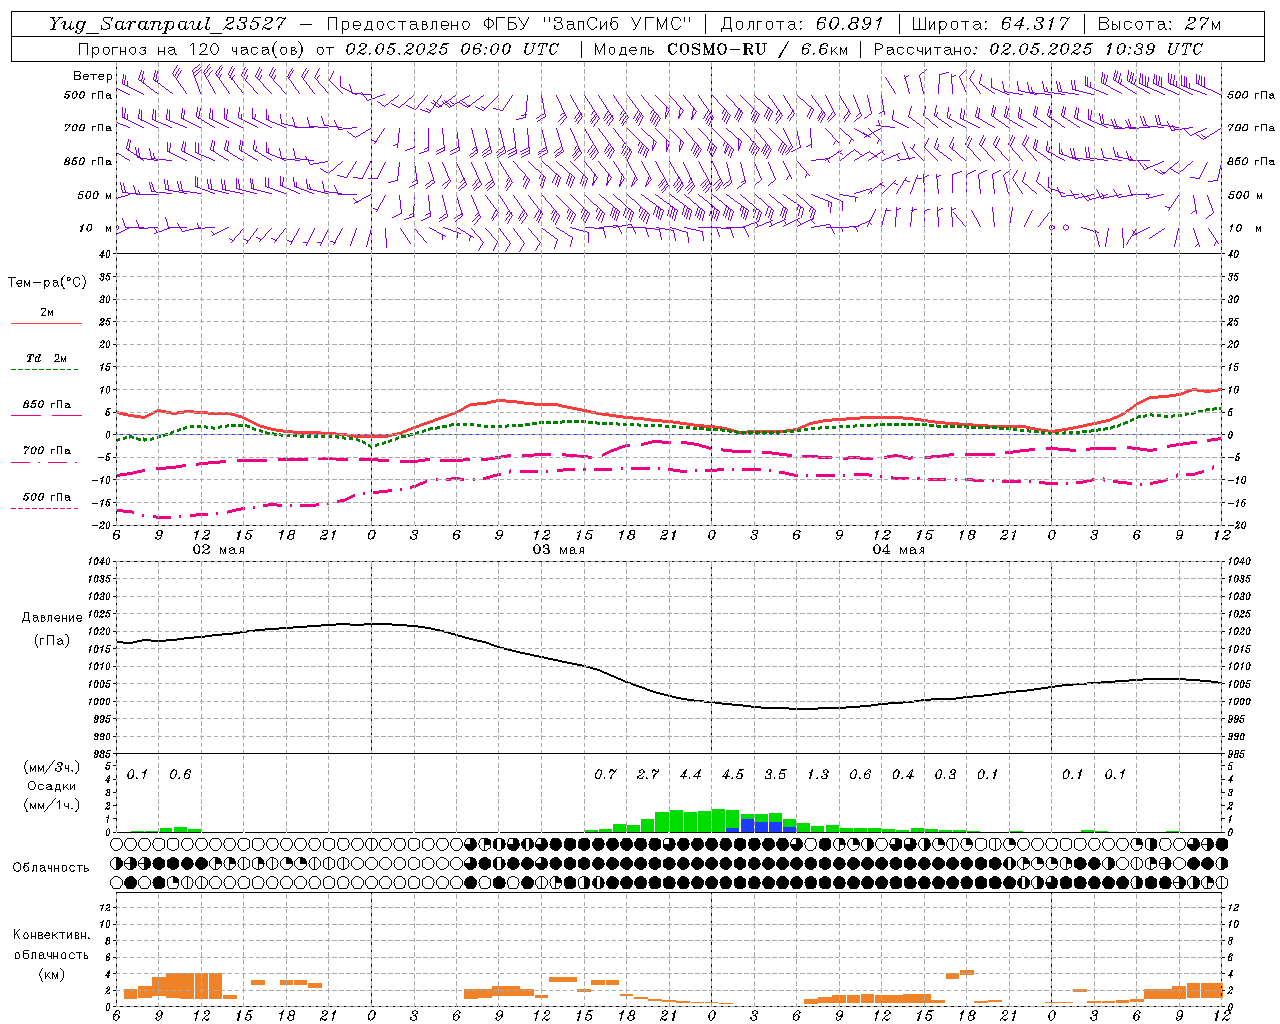Click the 0.4 precipitation amount value
This screenshot has height=1024, width=1280.
(x=903, y=774)
